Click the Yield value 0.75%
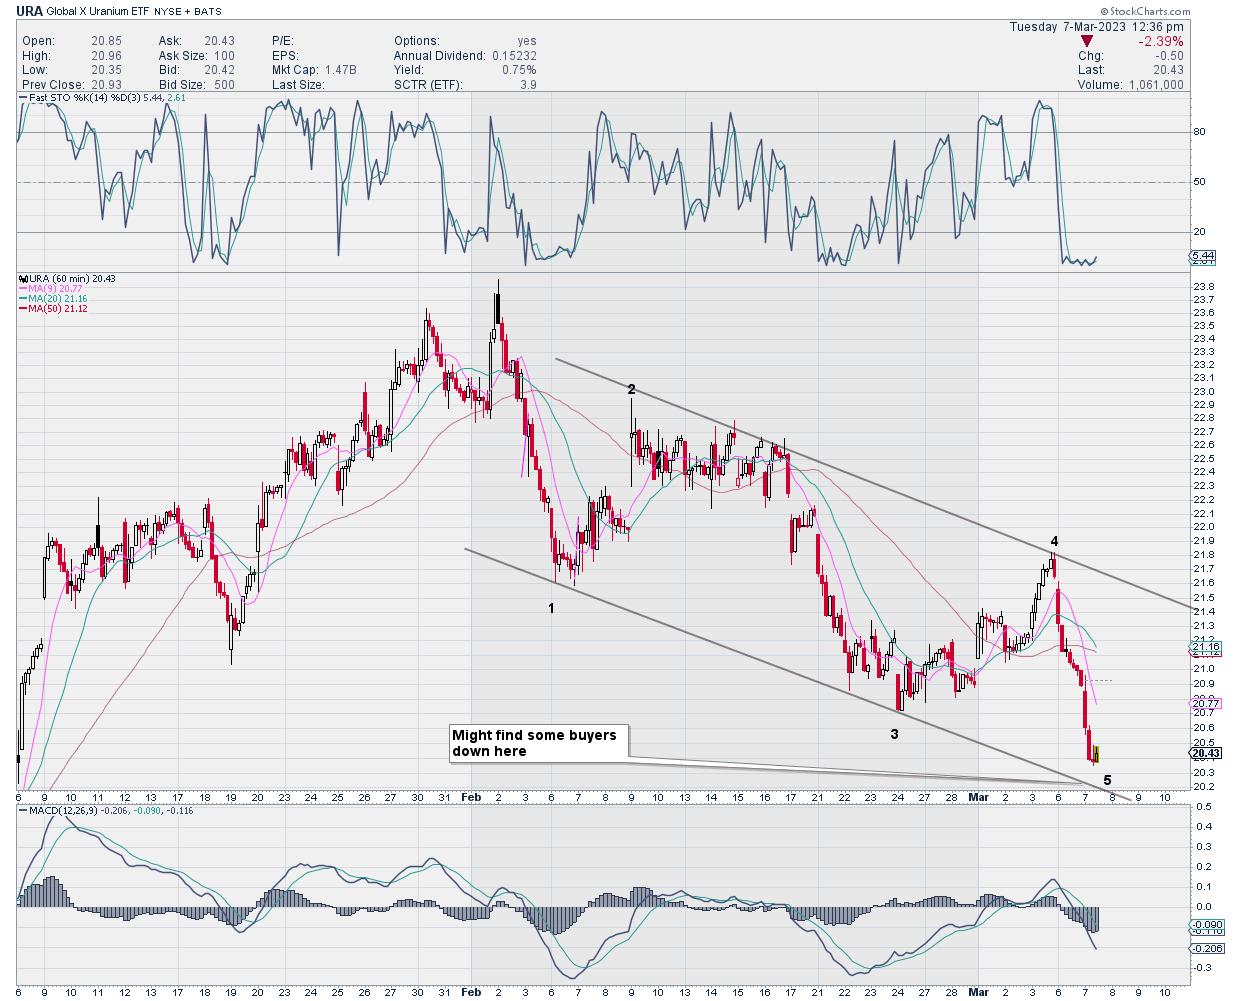Image resolution: width=1240 pixels, height=1001 pixels. click(x=519, y=70)
